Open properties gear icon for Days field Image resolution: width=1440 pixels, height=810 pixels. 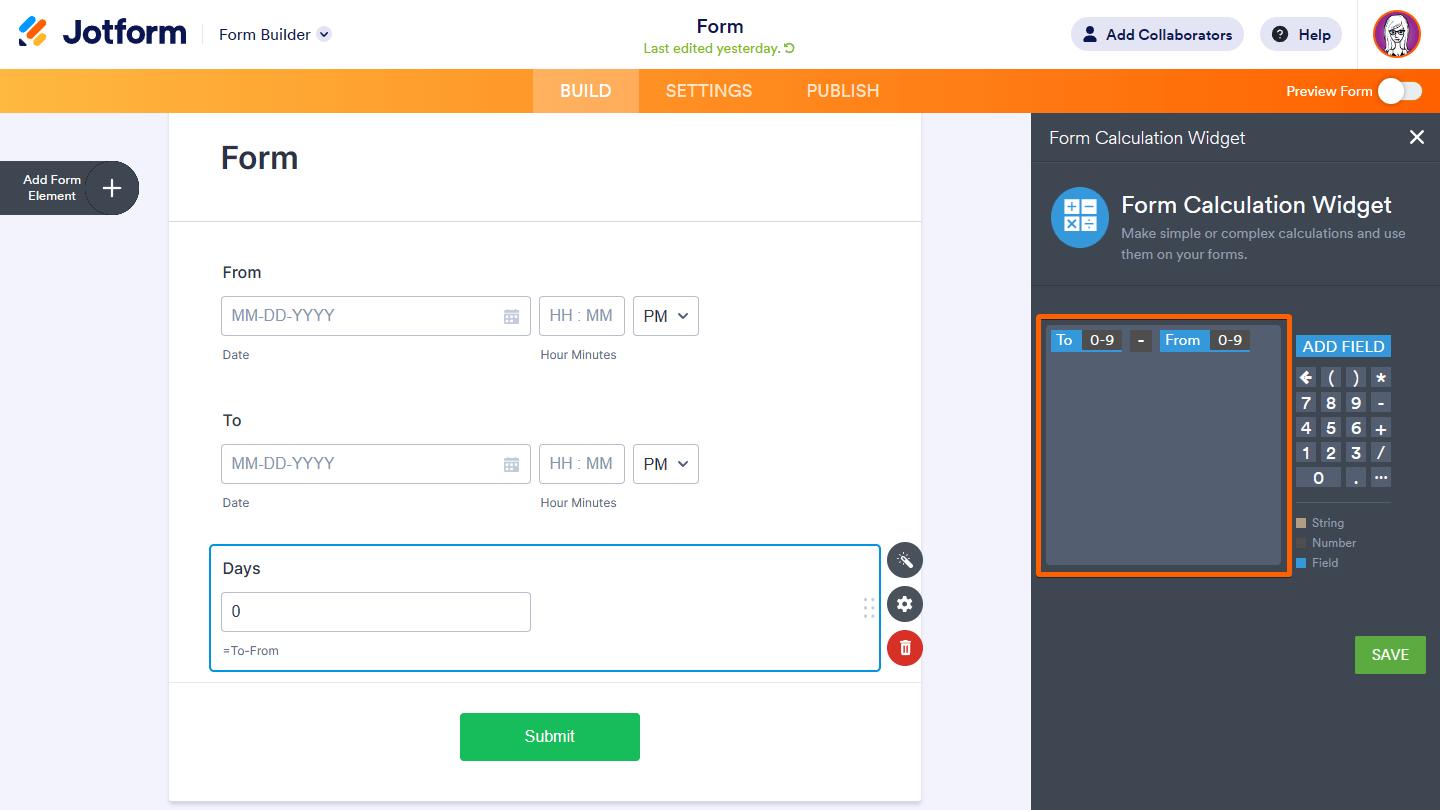tap(905, 604)
